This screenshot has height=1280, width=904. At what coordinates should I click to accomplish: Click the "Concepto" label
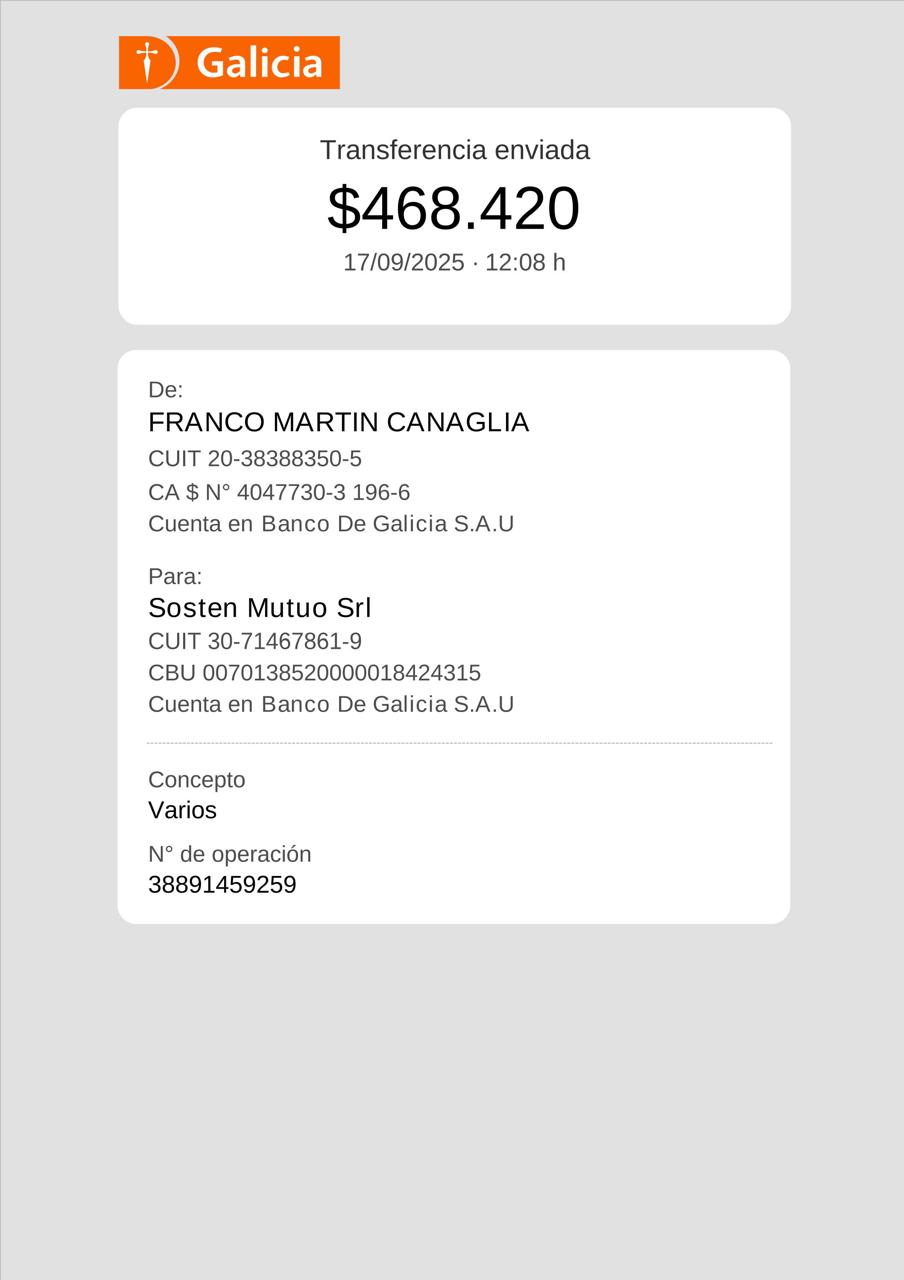coord(197,780)
